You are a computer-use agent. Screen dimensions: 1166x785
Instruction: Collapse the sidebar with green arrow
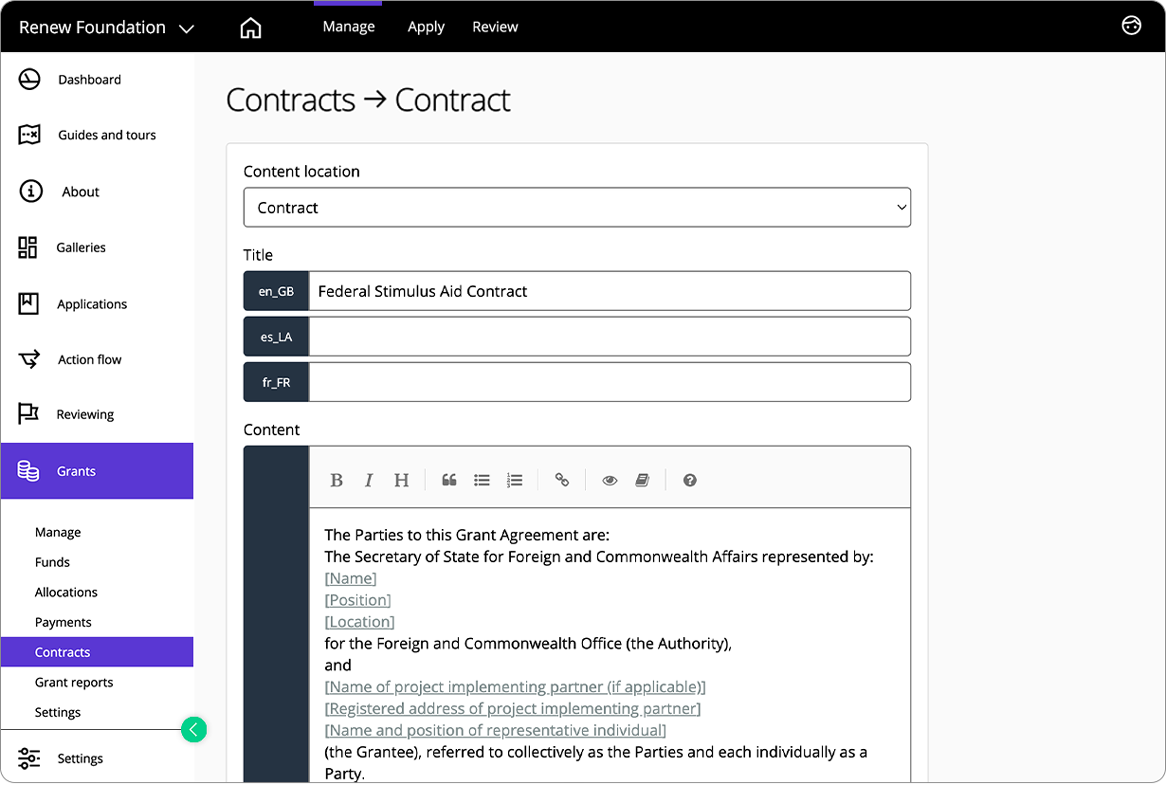pos(194,730)
